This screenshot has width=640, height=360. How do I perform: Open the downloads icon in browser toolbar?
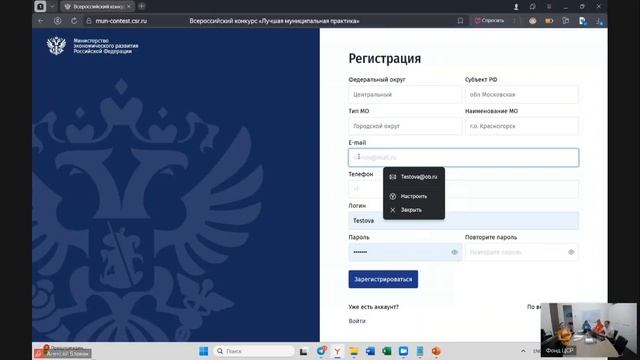599,21
